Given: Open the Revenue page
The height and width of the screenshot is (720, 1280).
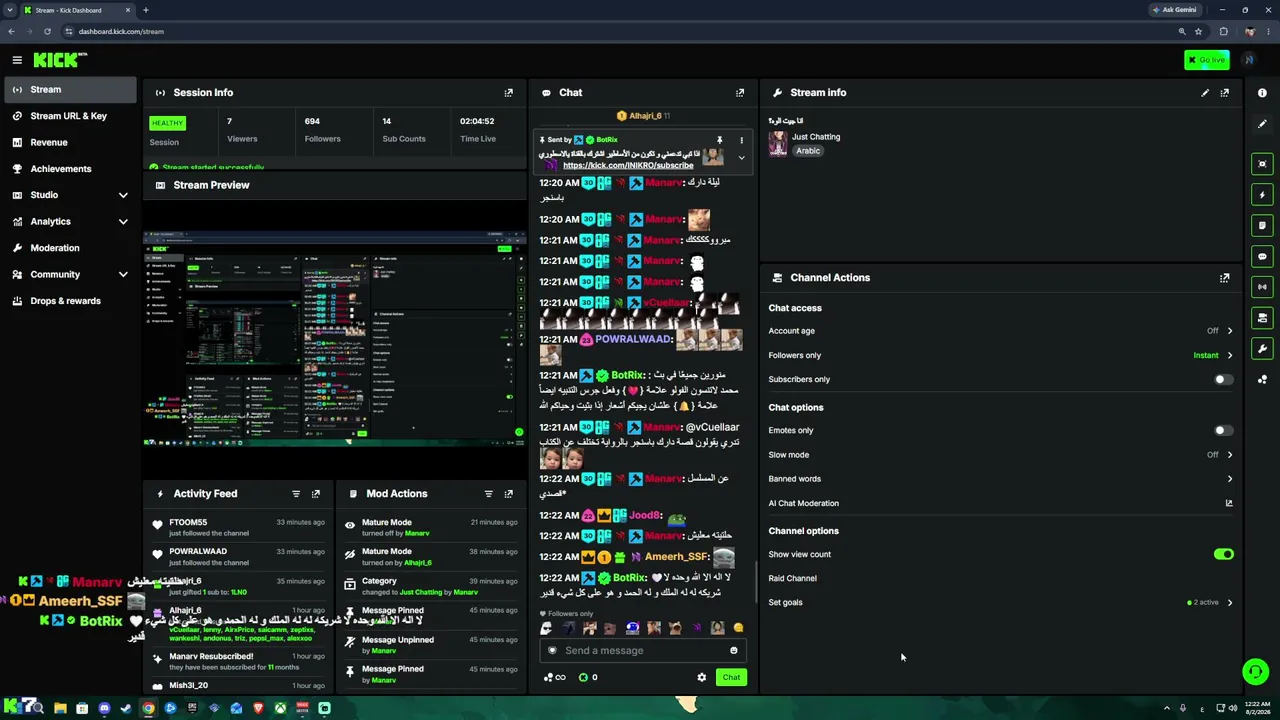Looking at the screenshot, I should pos(68,143).
